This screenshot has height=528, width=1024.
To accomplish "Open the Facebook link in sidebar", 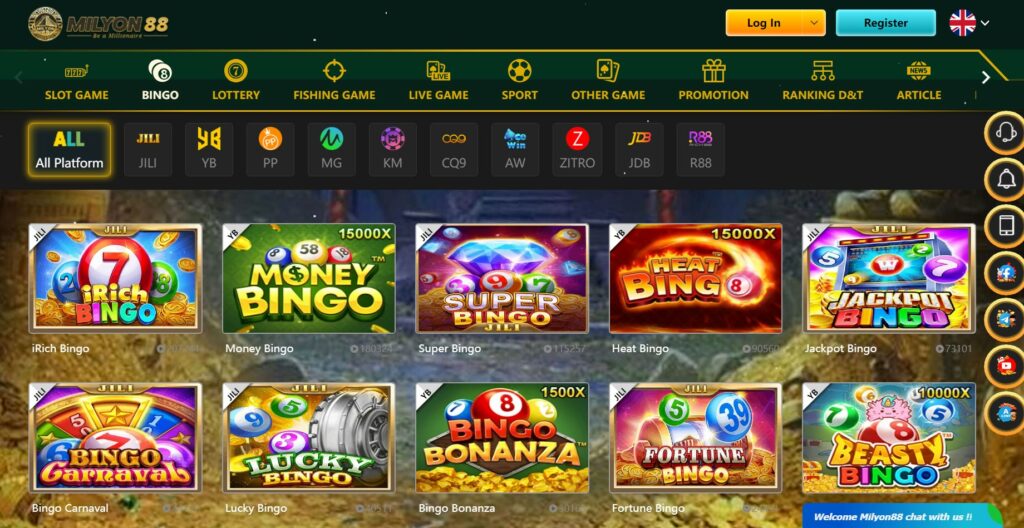I will coord(1004,272).
